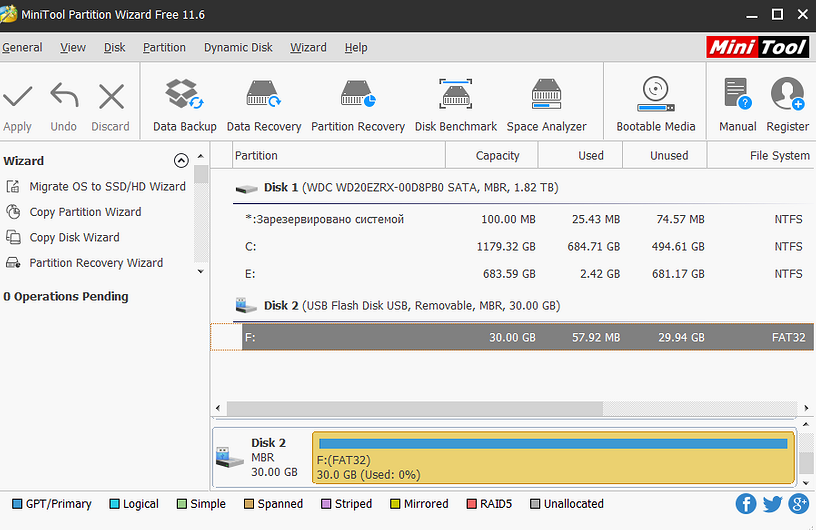Image resolution: width=816 pixels, height=530 pixels.
Task: Click the Undo arrow icon
Action: (x=64, y=97)
